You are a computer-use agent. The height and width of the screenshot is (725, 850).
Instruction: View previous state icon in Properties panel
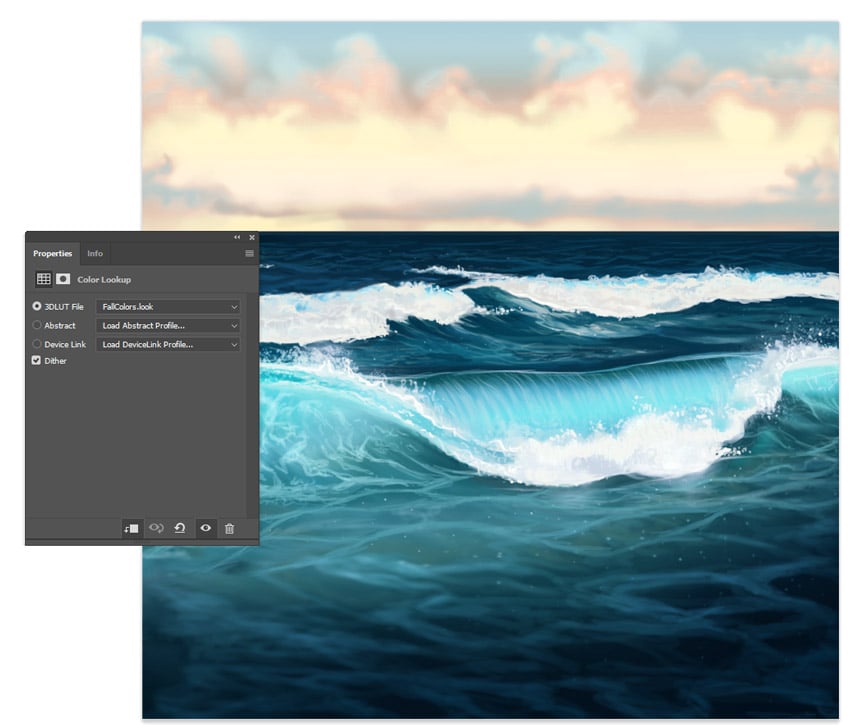156,528
